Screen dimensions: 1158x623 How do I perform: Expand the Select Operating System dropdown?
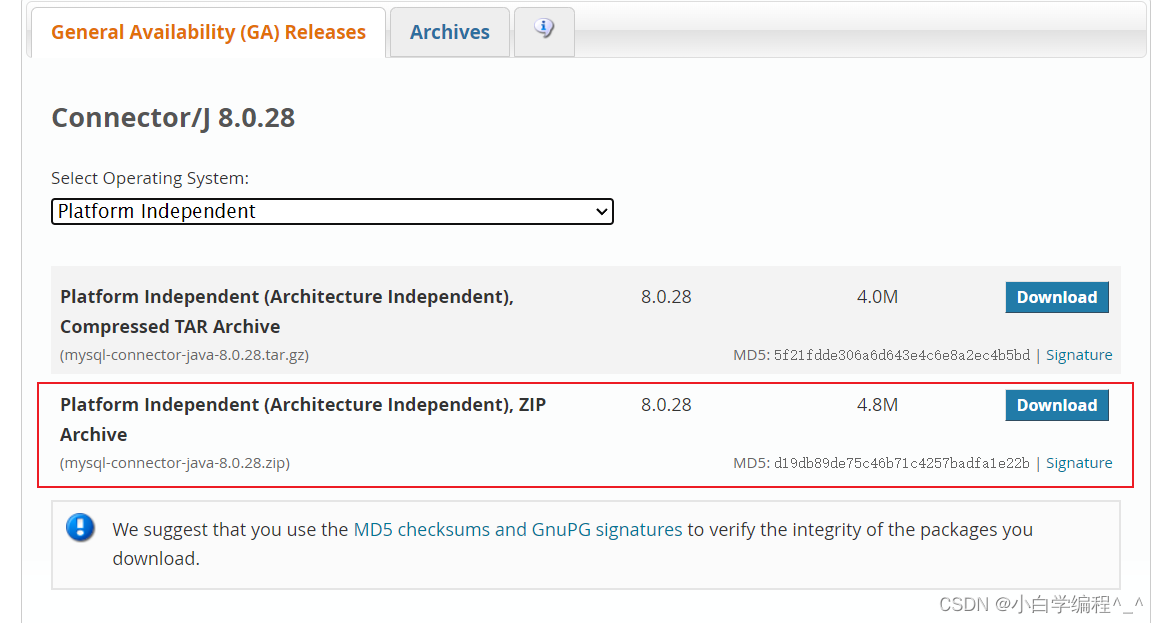pos(332,211)
